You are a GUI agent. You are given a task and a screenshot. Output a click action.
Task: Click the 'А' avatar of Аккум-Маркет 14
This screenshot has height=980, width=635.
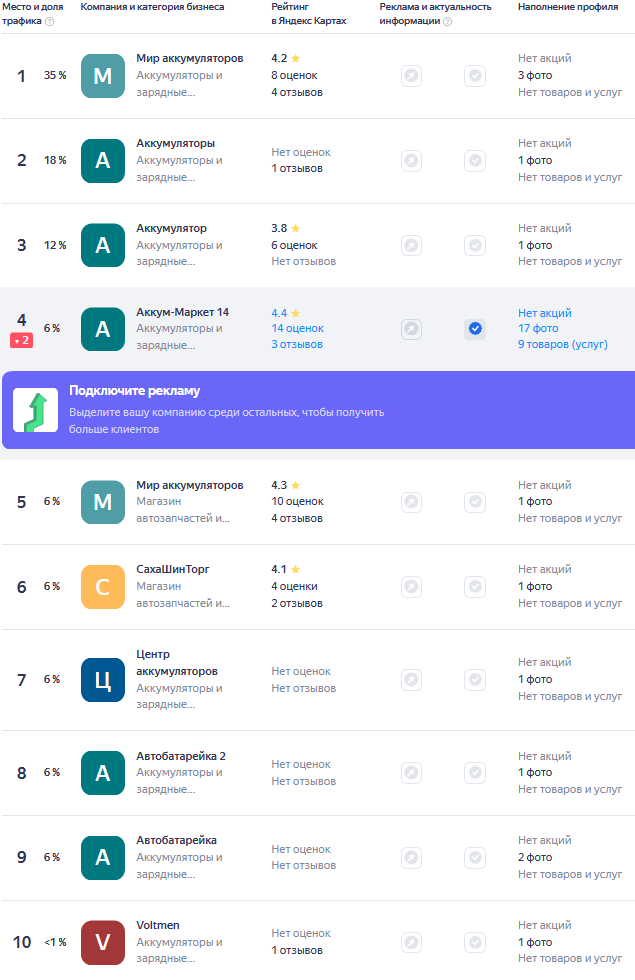click(x=102, y=329)
